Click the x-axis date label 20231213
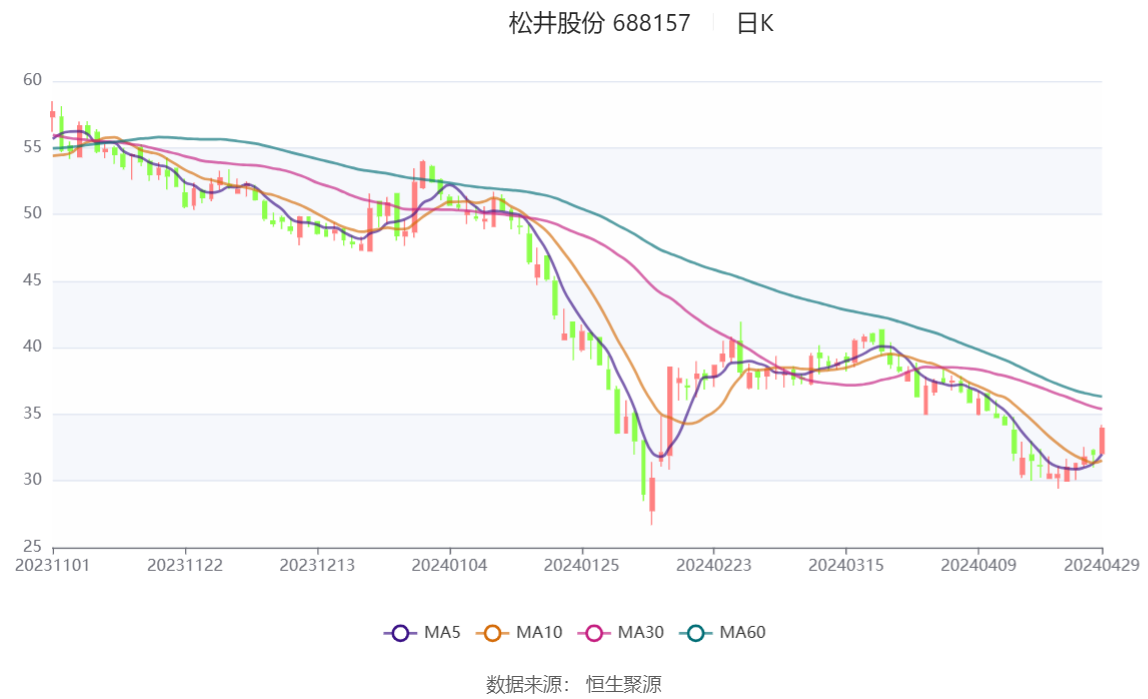The height and width of the screenshot is (699, 1148). click(x=317, y=565)
